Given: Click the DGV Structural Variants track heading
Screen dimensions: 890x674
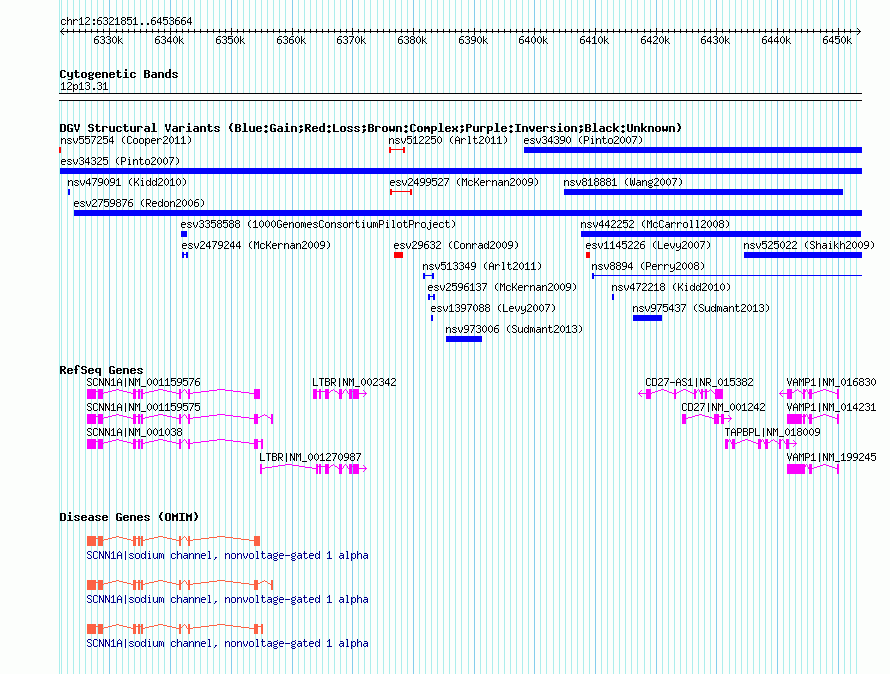Looking at the screenshot, I should tap(370, 128).
